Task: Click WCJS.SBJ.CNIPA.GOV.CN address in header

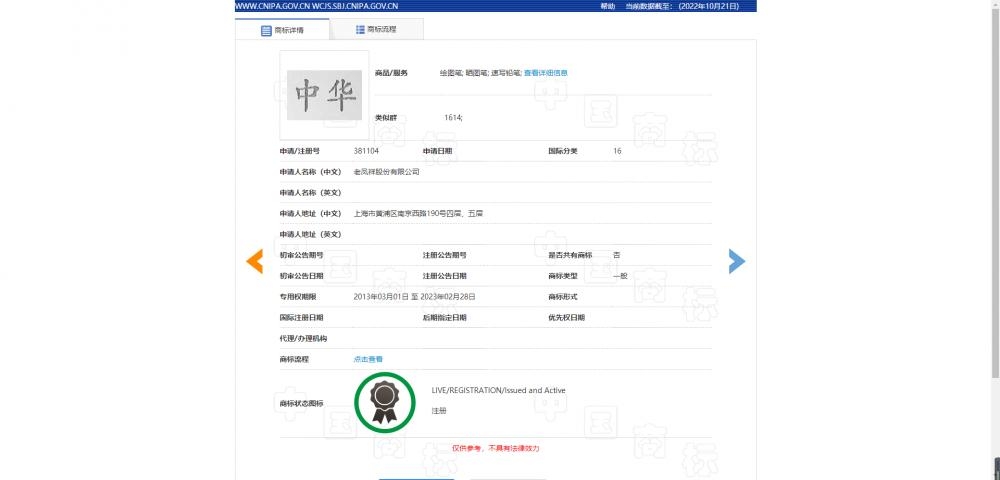Action: tap(355, 6)
